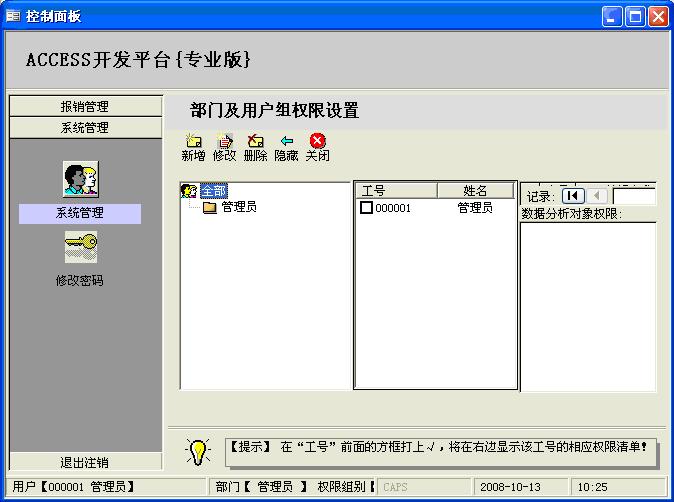The height and width of the screenshot is (502, 674).
Task: Close the 控制面板 window
Action: 659,17
